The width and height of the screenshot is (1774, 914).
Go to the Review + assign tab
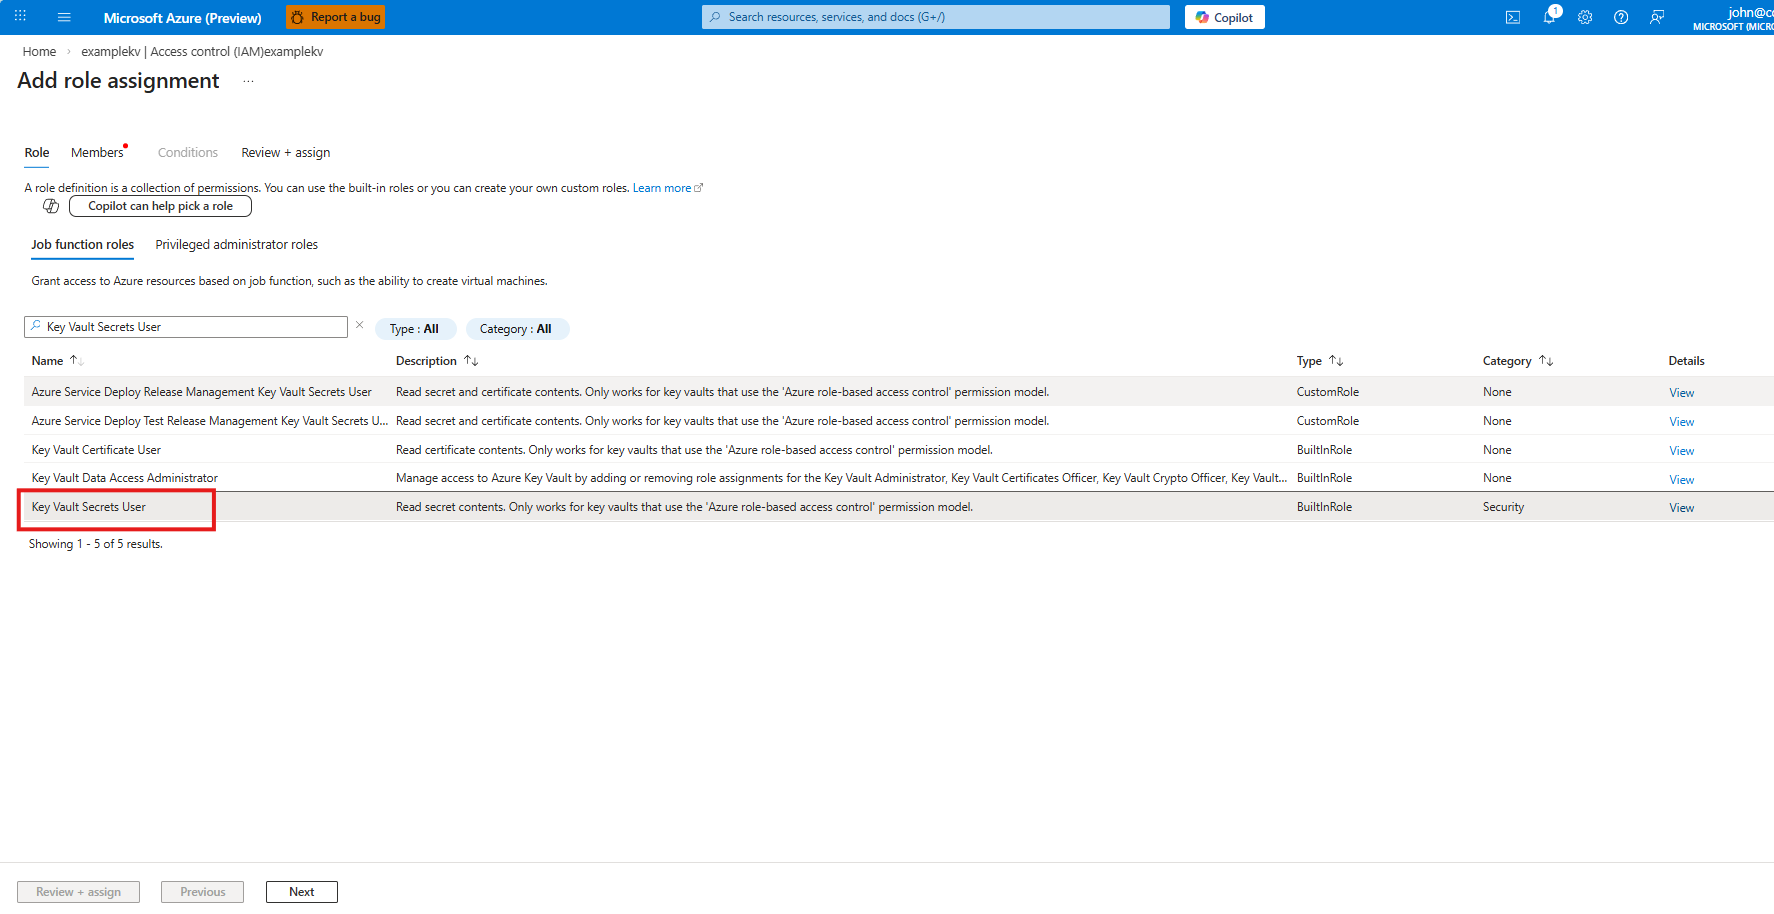[x=285, y=153]
